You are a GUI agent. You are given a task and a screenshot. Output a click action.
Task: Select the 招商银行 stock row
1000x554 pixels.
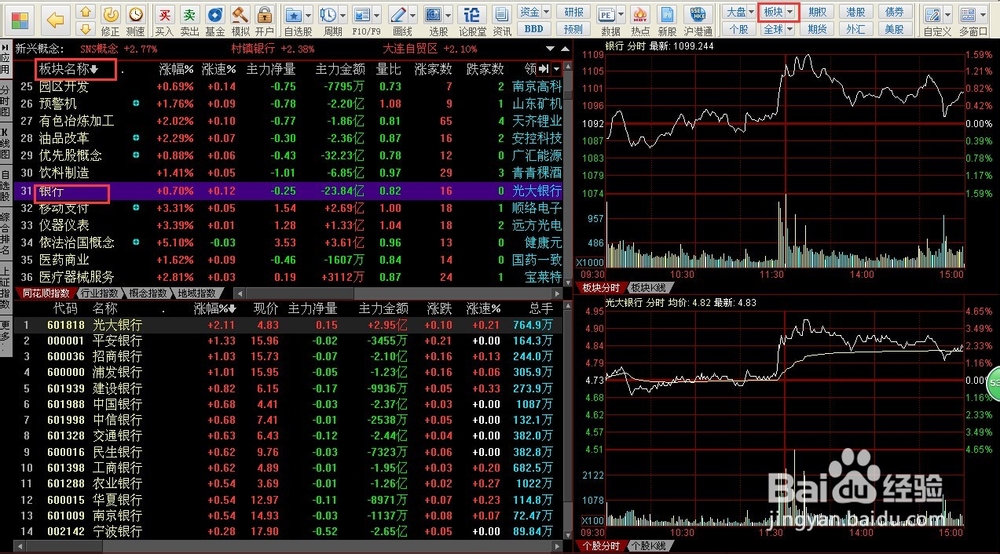pyautogui.click(x=288, y=357)
